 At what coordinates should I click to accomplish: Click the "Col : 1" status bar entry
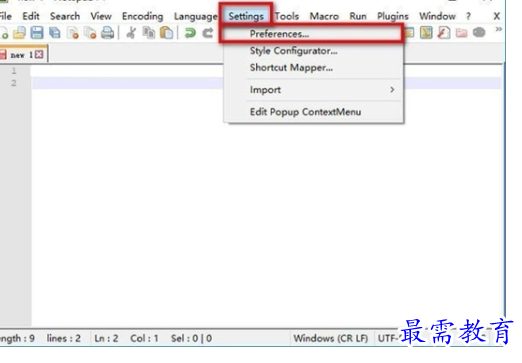click(144, 338)
